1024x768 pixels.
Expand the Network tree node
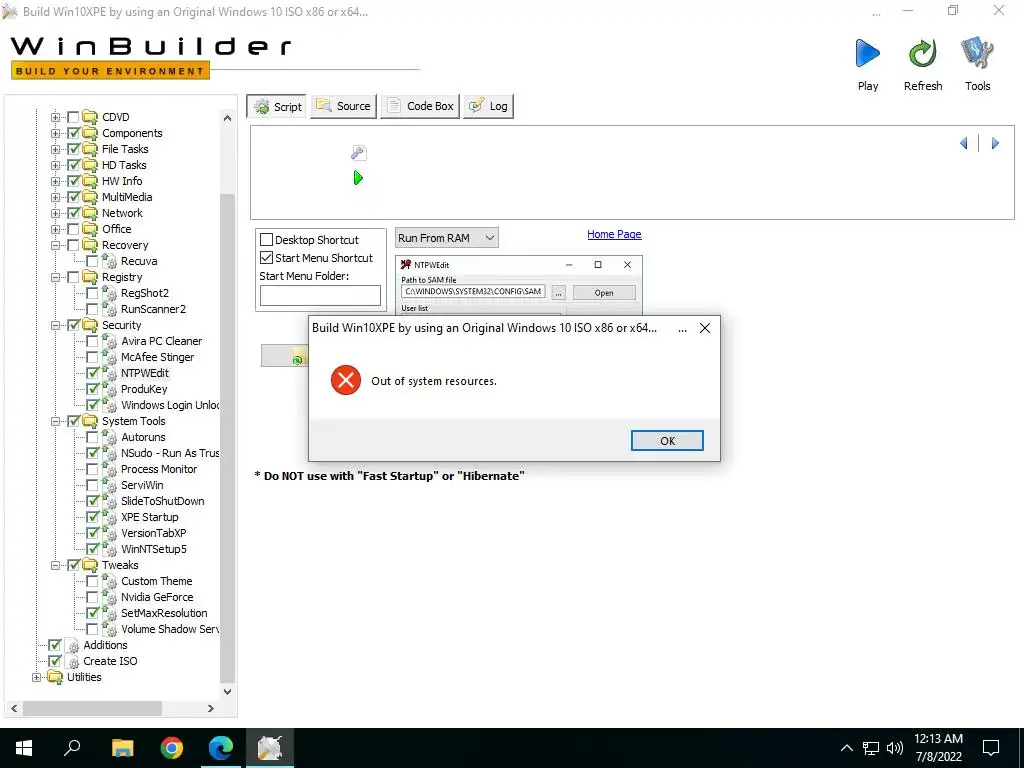click(x=56, y=214)
